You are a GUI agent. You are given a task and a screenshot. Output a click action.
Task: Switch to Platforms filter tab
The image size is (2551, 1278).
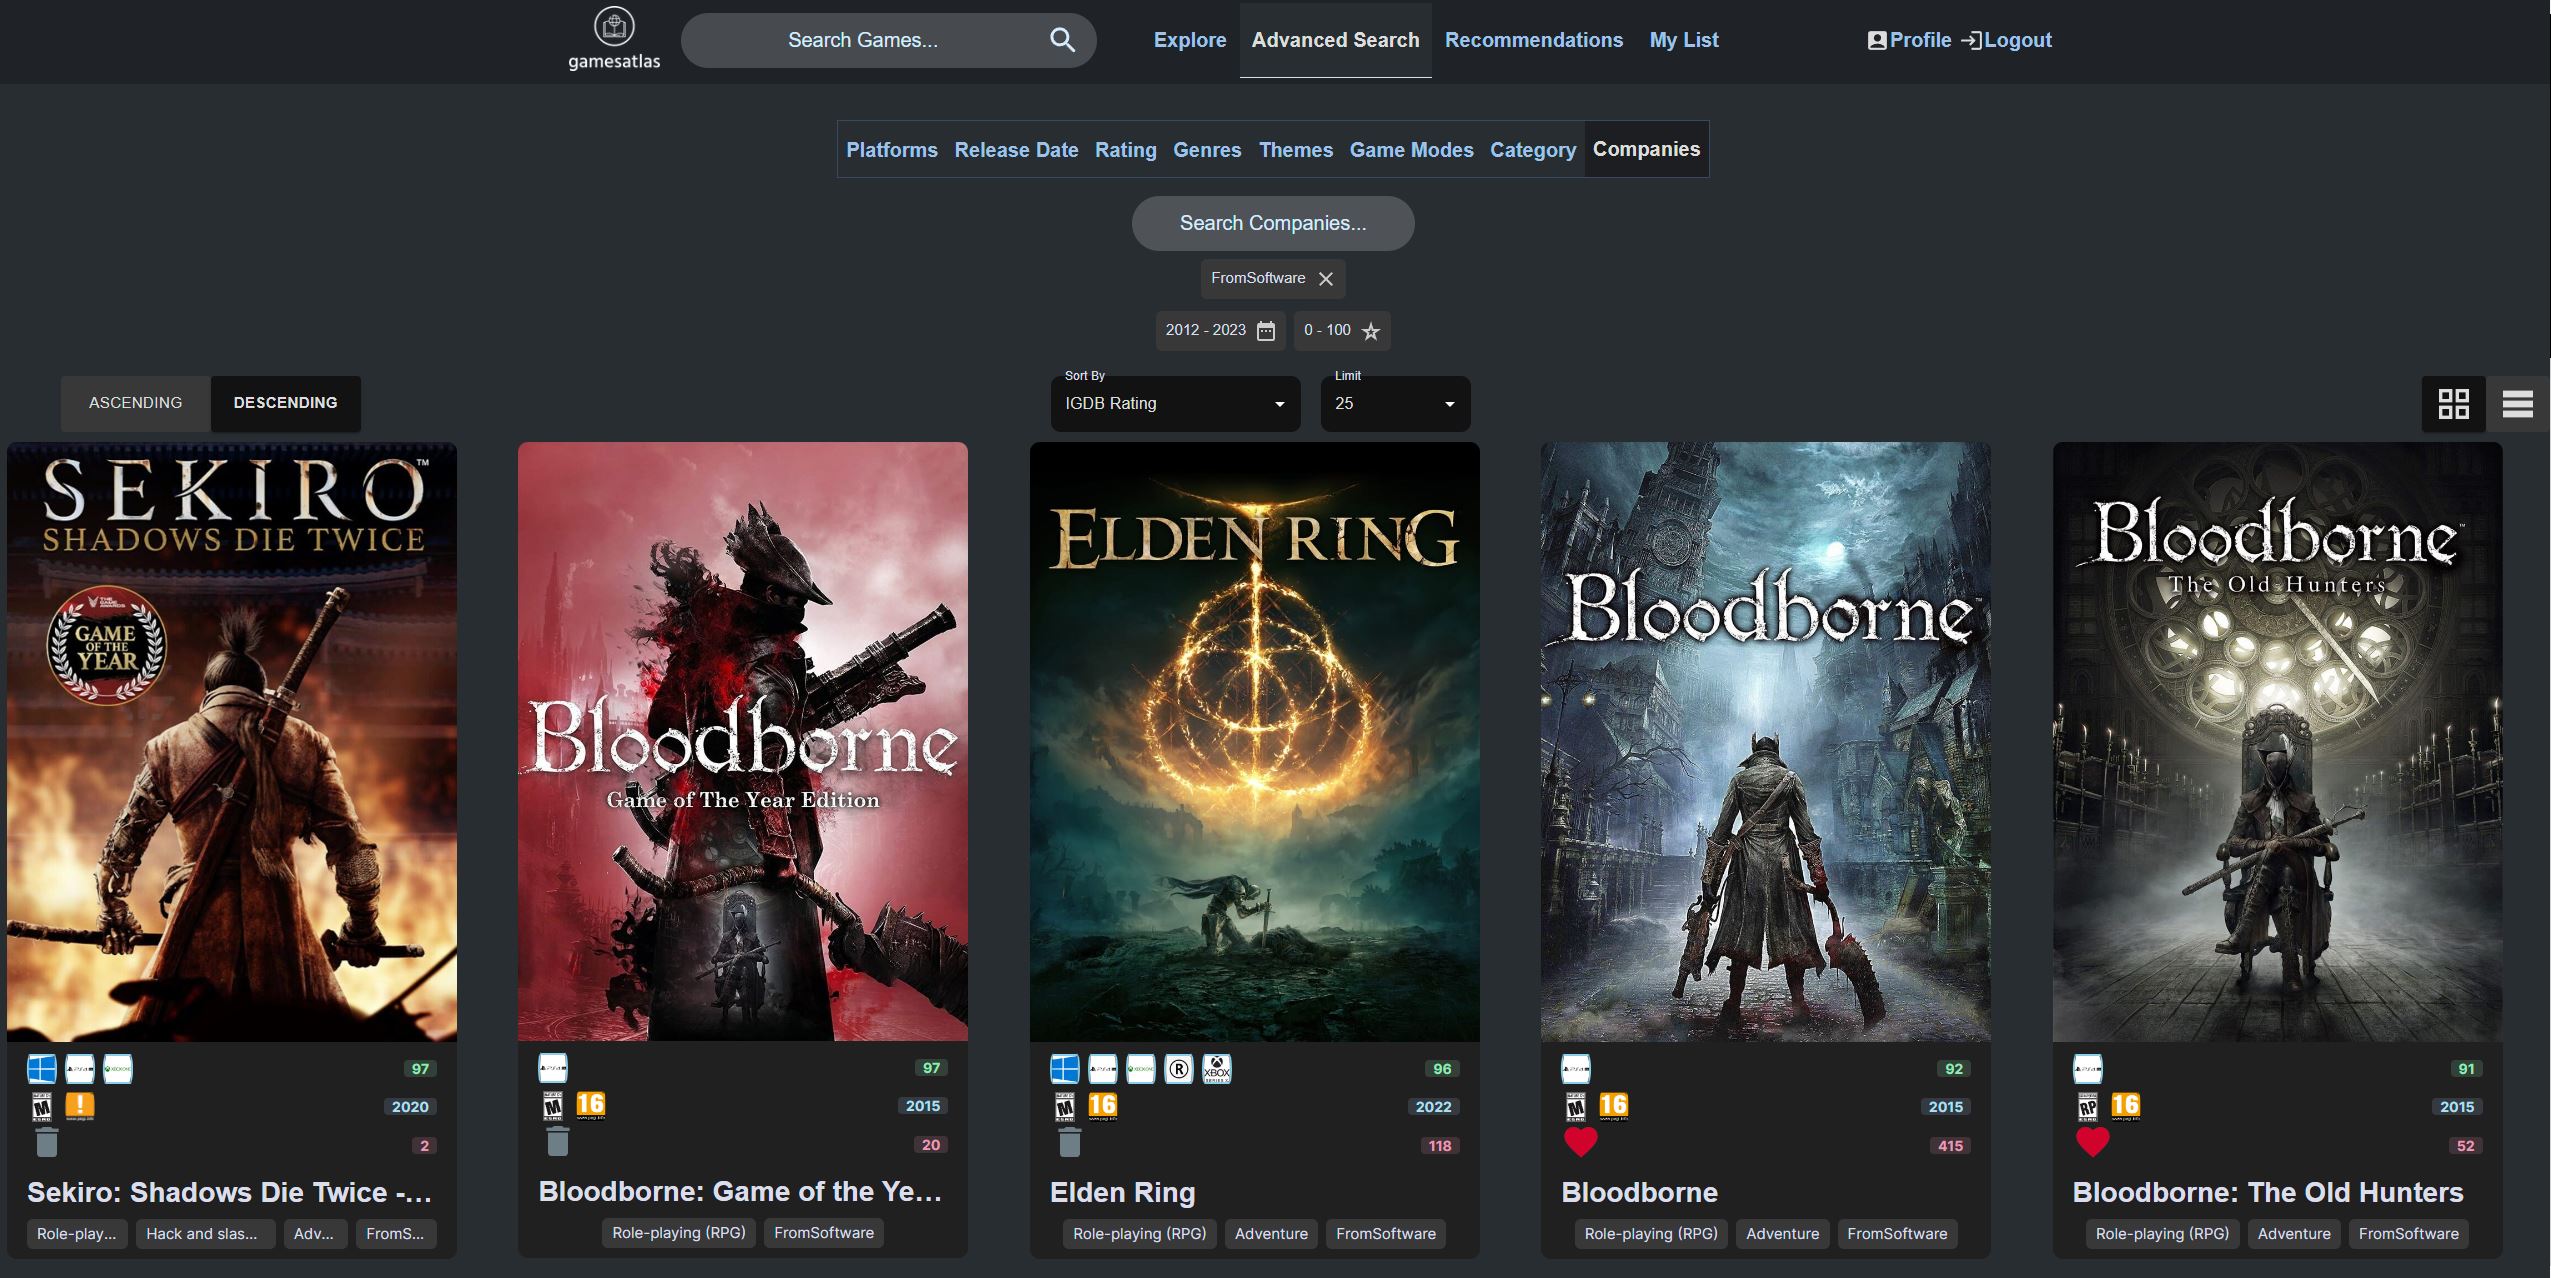coord(891,150)
